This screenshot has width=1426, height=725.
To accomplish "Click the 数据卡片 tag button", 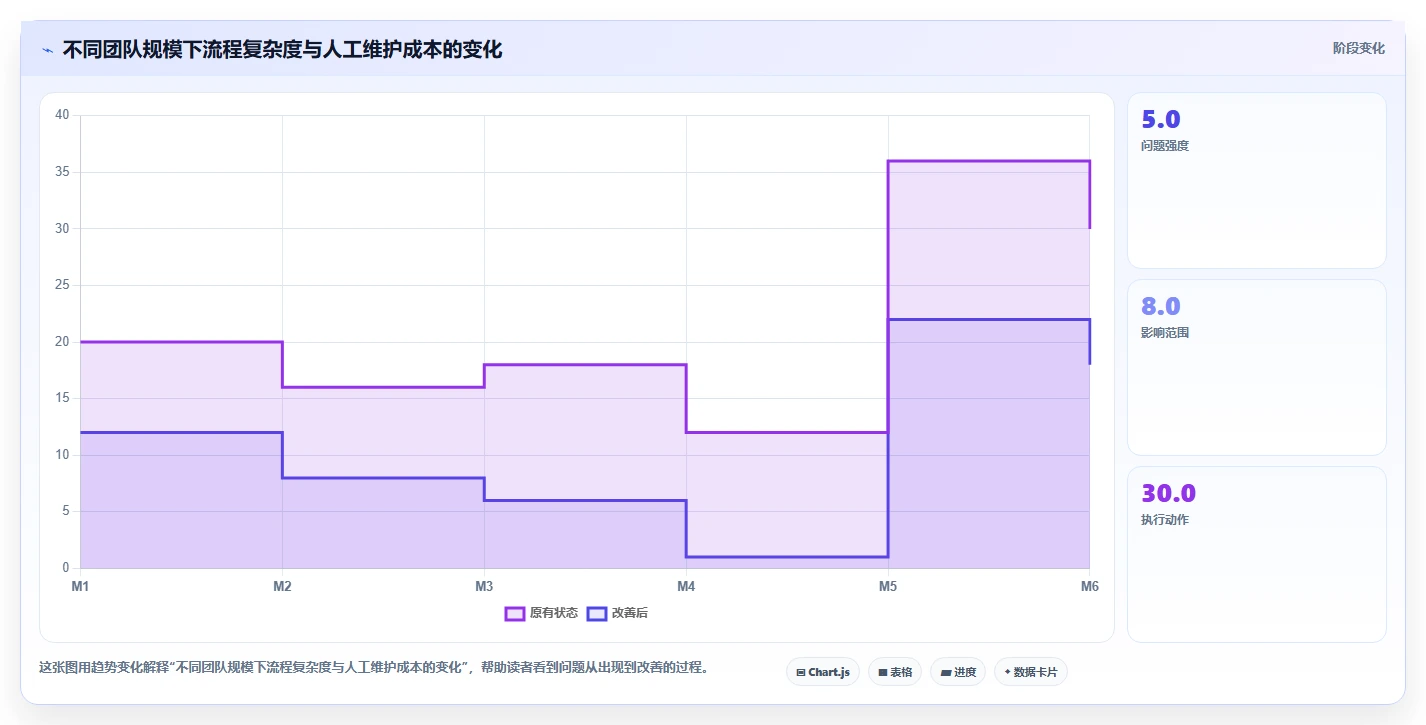I will click(1030, 672).
